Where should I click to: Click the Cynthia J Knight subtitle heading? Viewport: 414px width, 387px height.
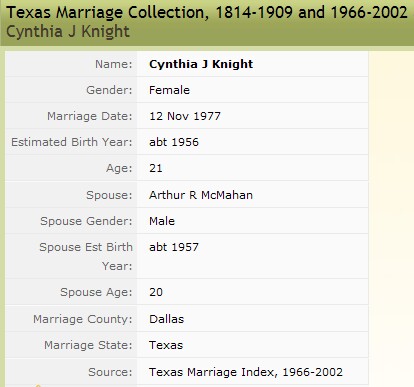(x=68, y=32)
